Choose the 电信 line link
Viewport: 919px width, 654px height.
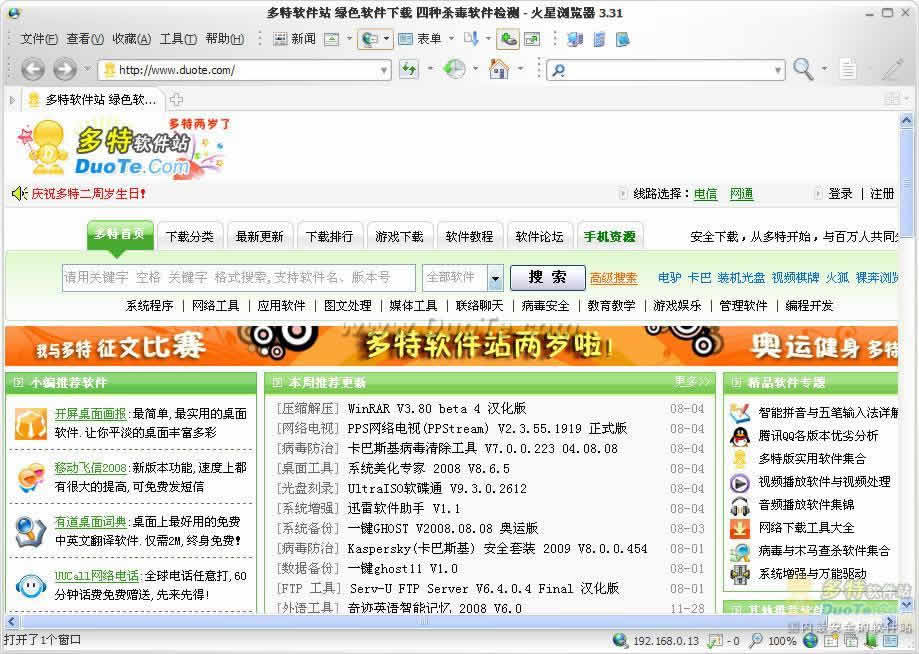pos(705,193)
